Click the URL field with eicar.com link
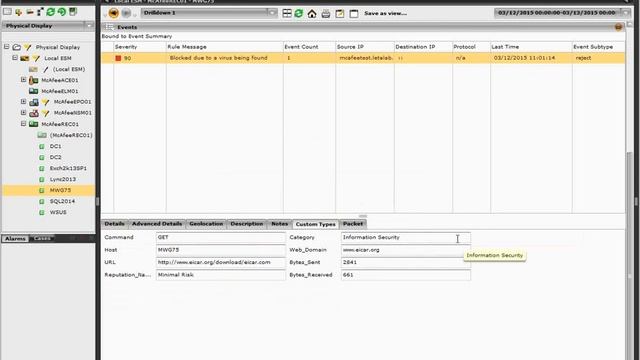The height and width of the screenshot is (360, 640). [221, 262]
